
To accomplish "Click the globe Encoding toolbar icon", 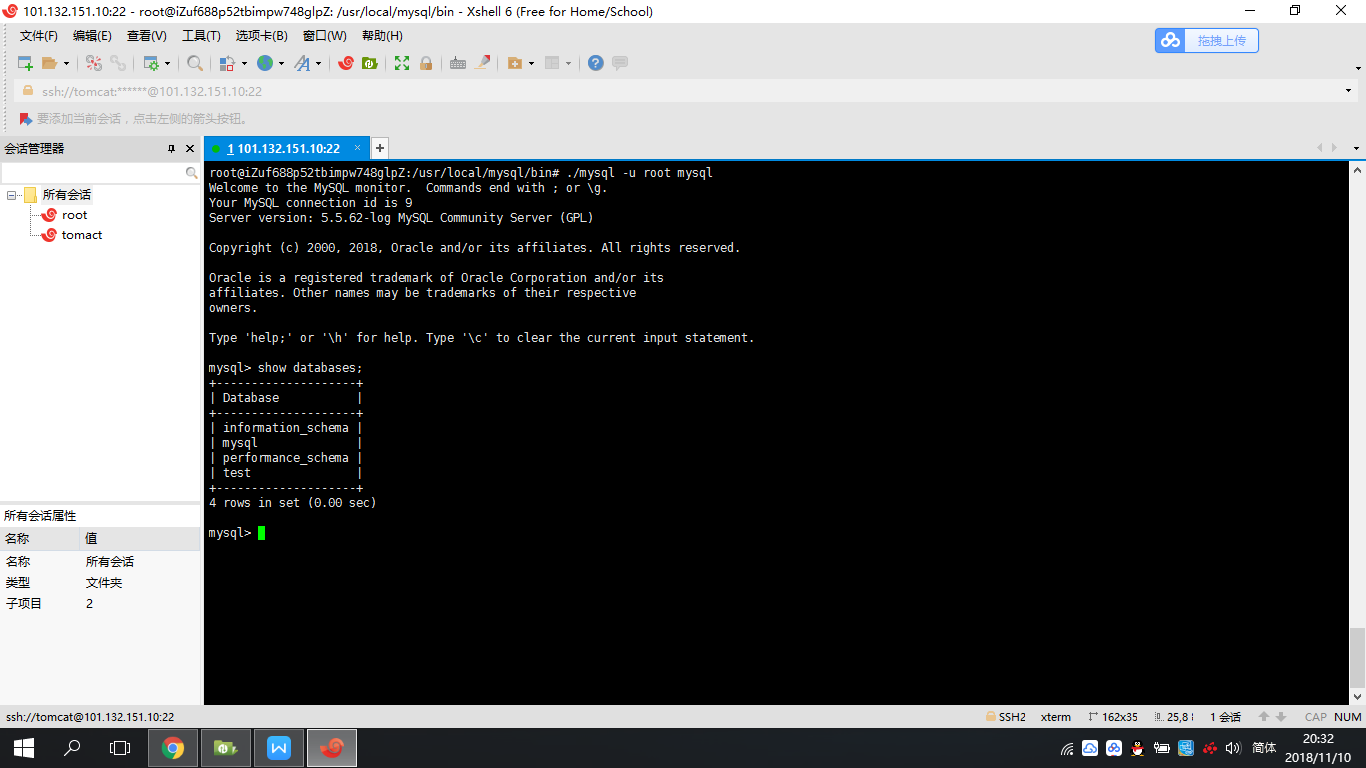I will tap(265, 63).
